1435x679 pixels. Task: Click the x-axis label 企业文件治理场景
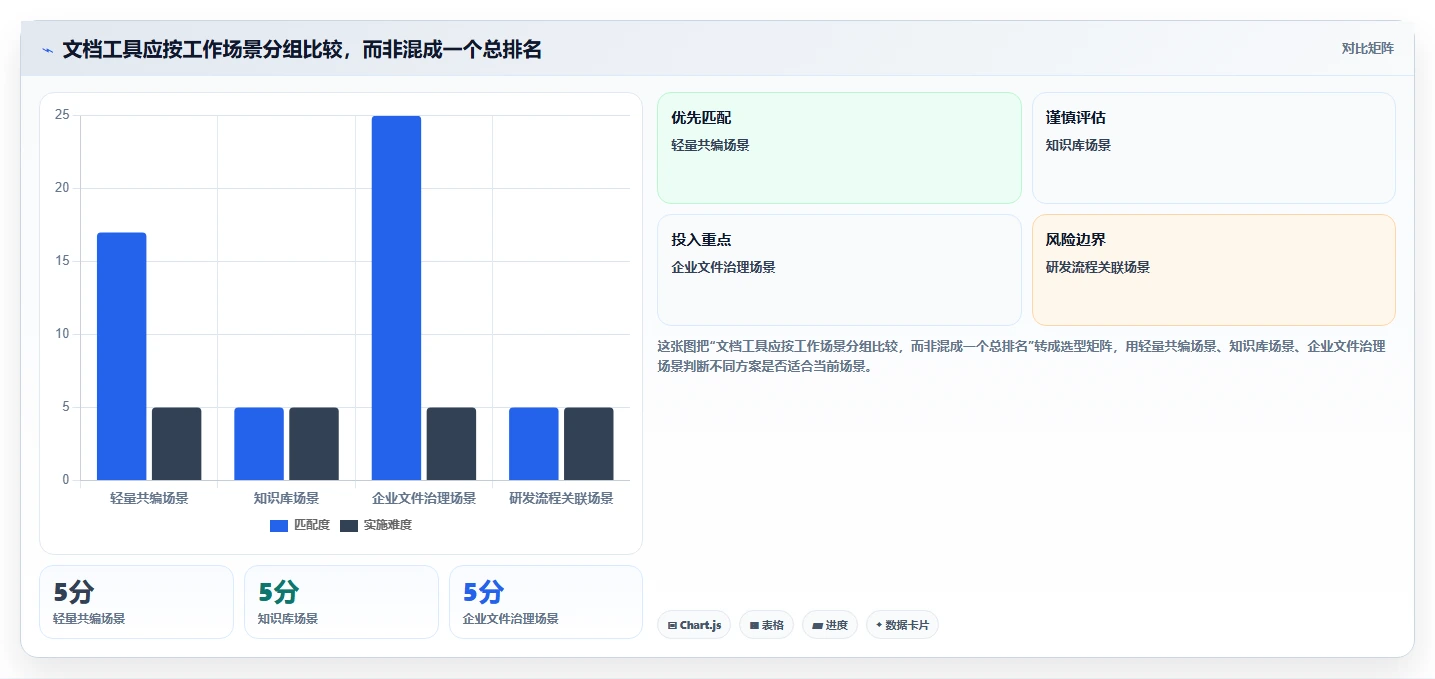(x=424, y=498)
